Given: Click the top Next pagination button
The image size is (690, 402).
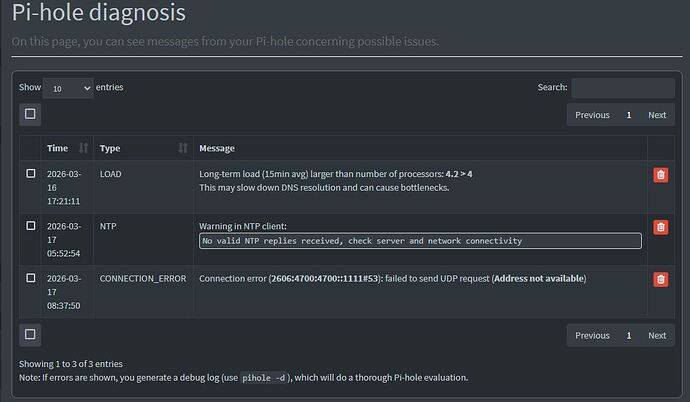Looking at the screenshot, I should pyautogui.click(x=657, y=115).
